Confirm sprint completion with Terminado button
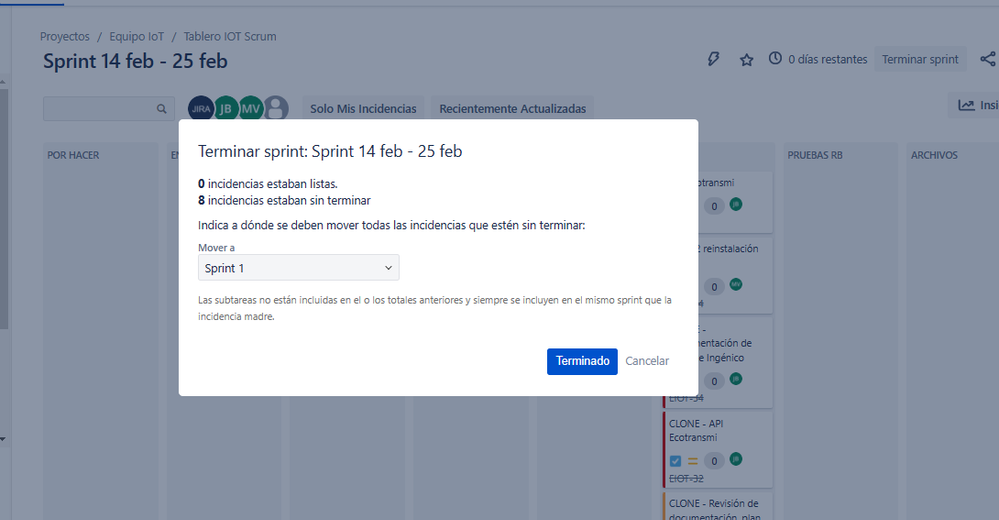999x520 pixels. point(582,361)
